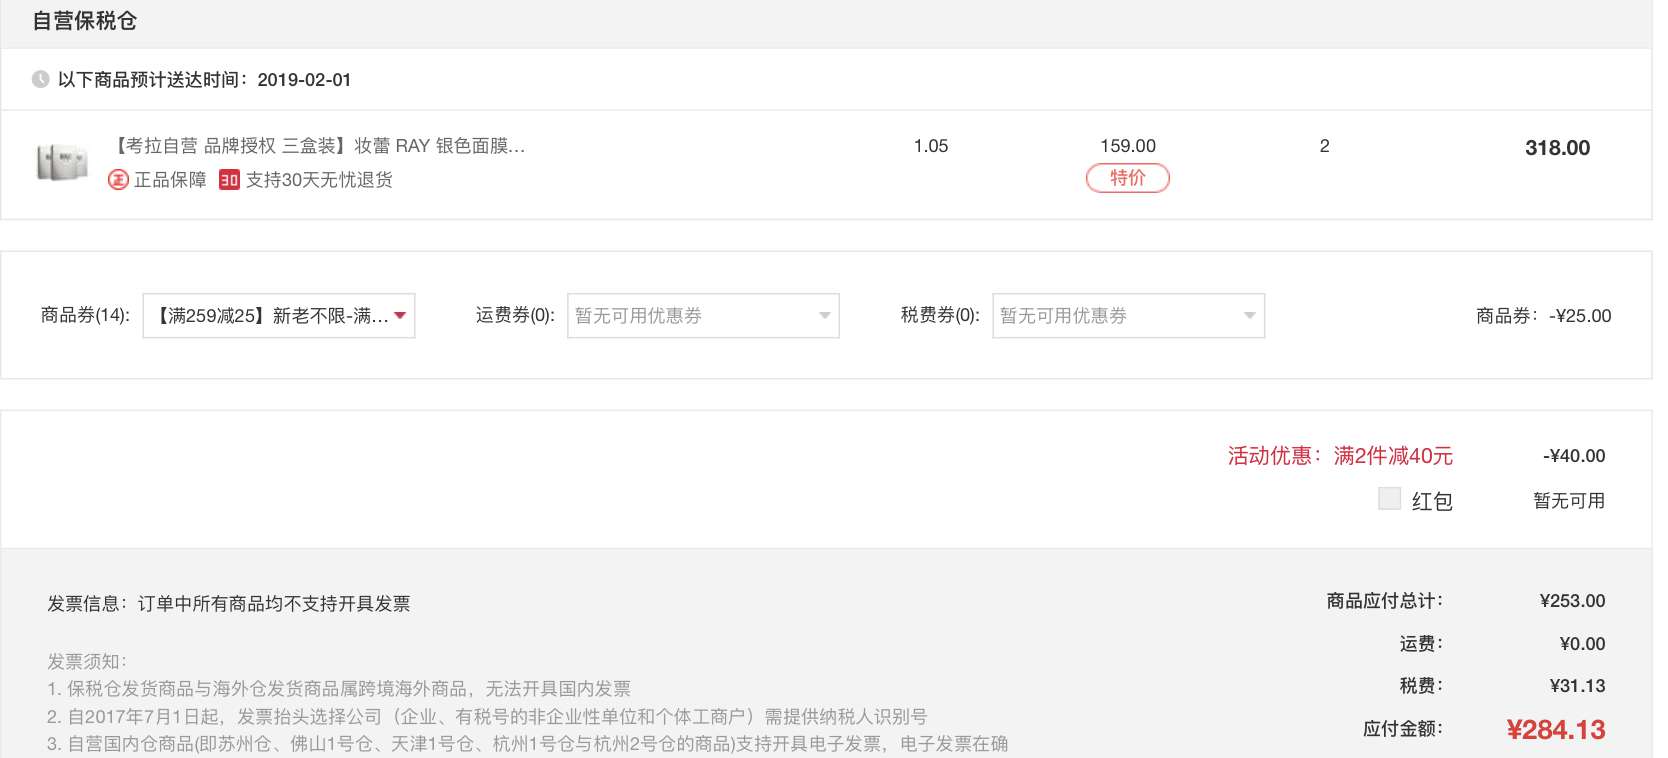Viewport: 1668px width, 758px height.
Task: Click the -¥40.00 activity discount amount
Action: 1574,456
